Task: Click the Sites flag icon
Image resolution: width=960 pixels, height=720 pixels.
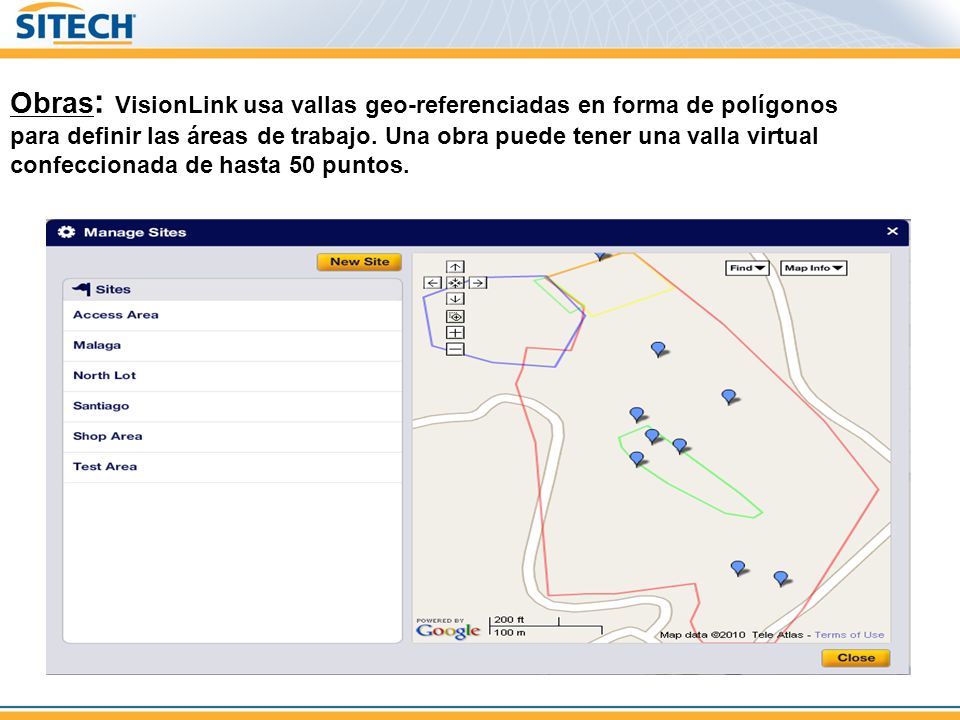Action: pos(81,289)
